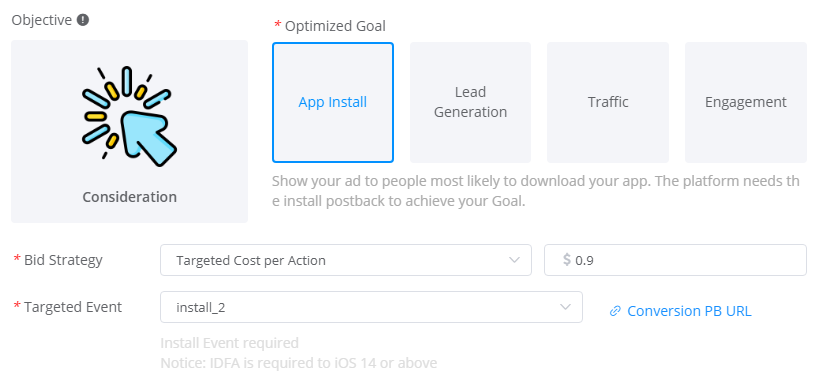Viewport: 819px width, 378px height.
Task: Click the Optimized Goal label
Action: tap(335, 26)
